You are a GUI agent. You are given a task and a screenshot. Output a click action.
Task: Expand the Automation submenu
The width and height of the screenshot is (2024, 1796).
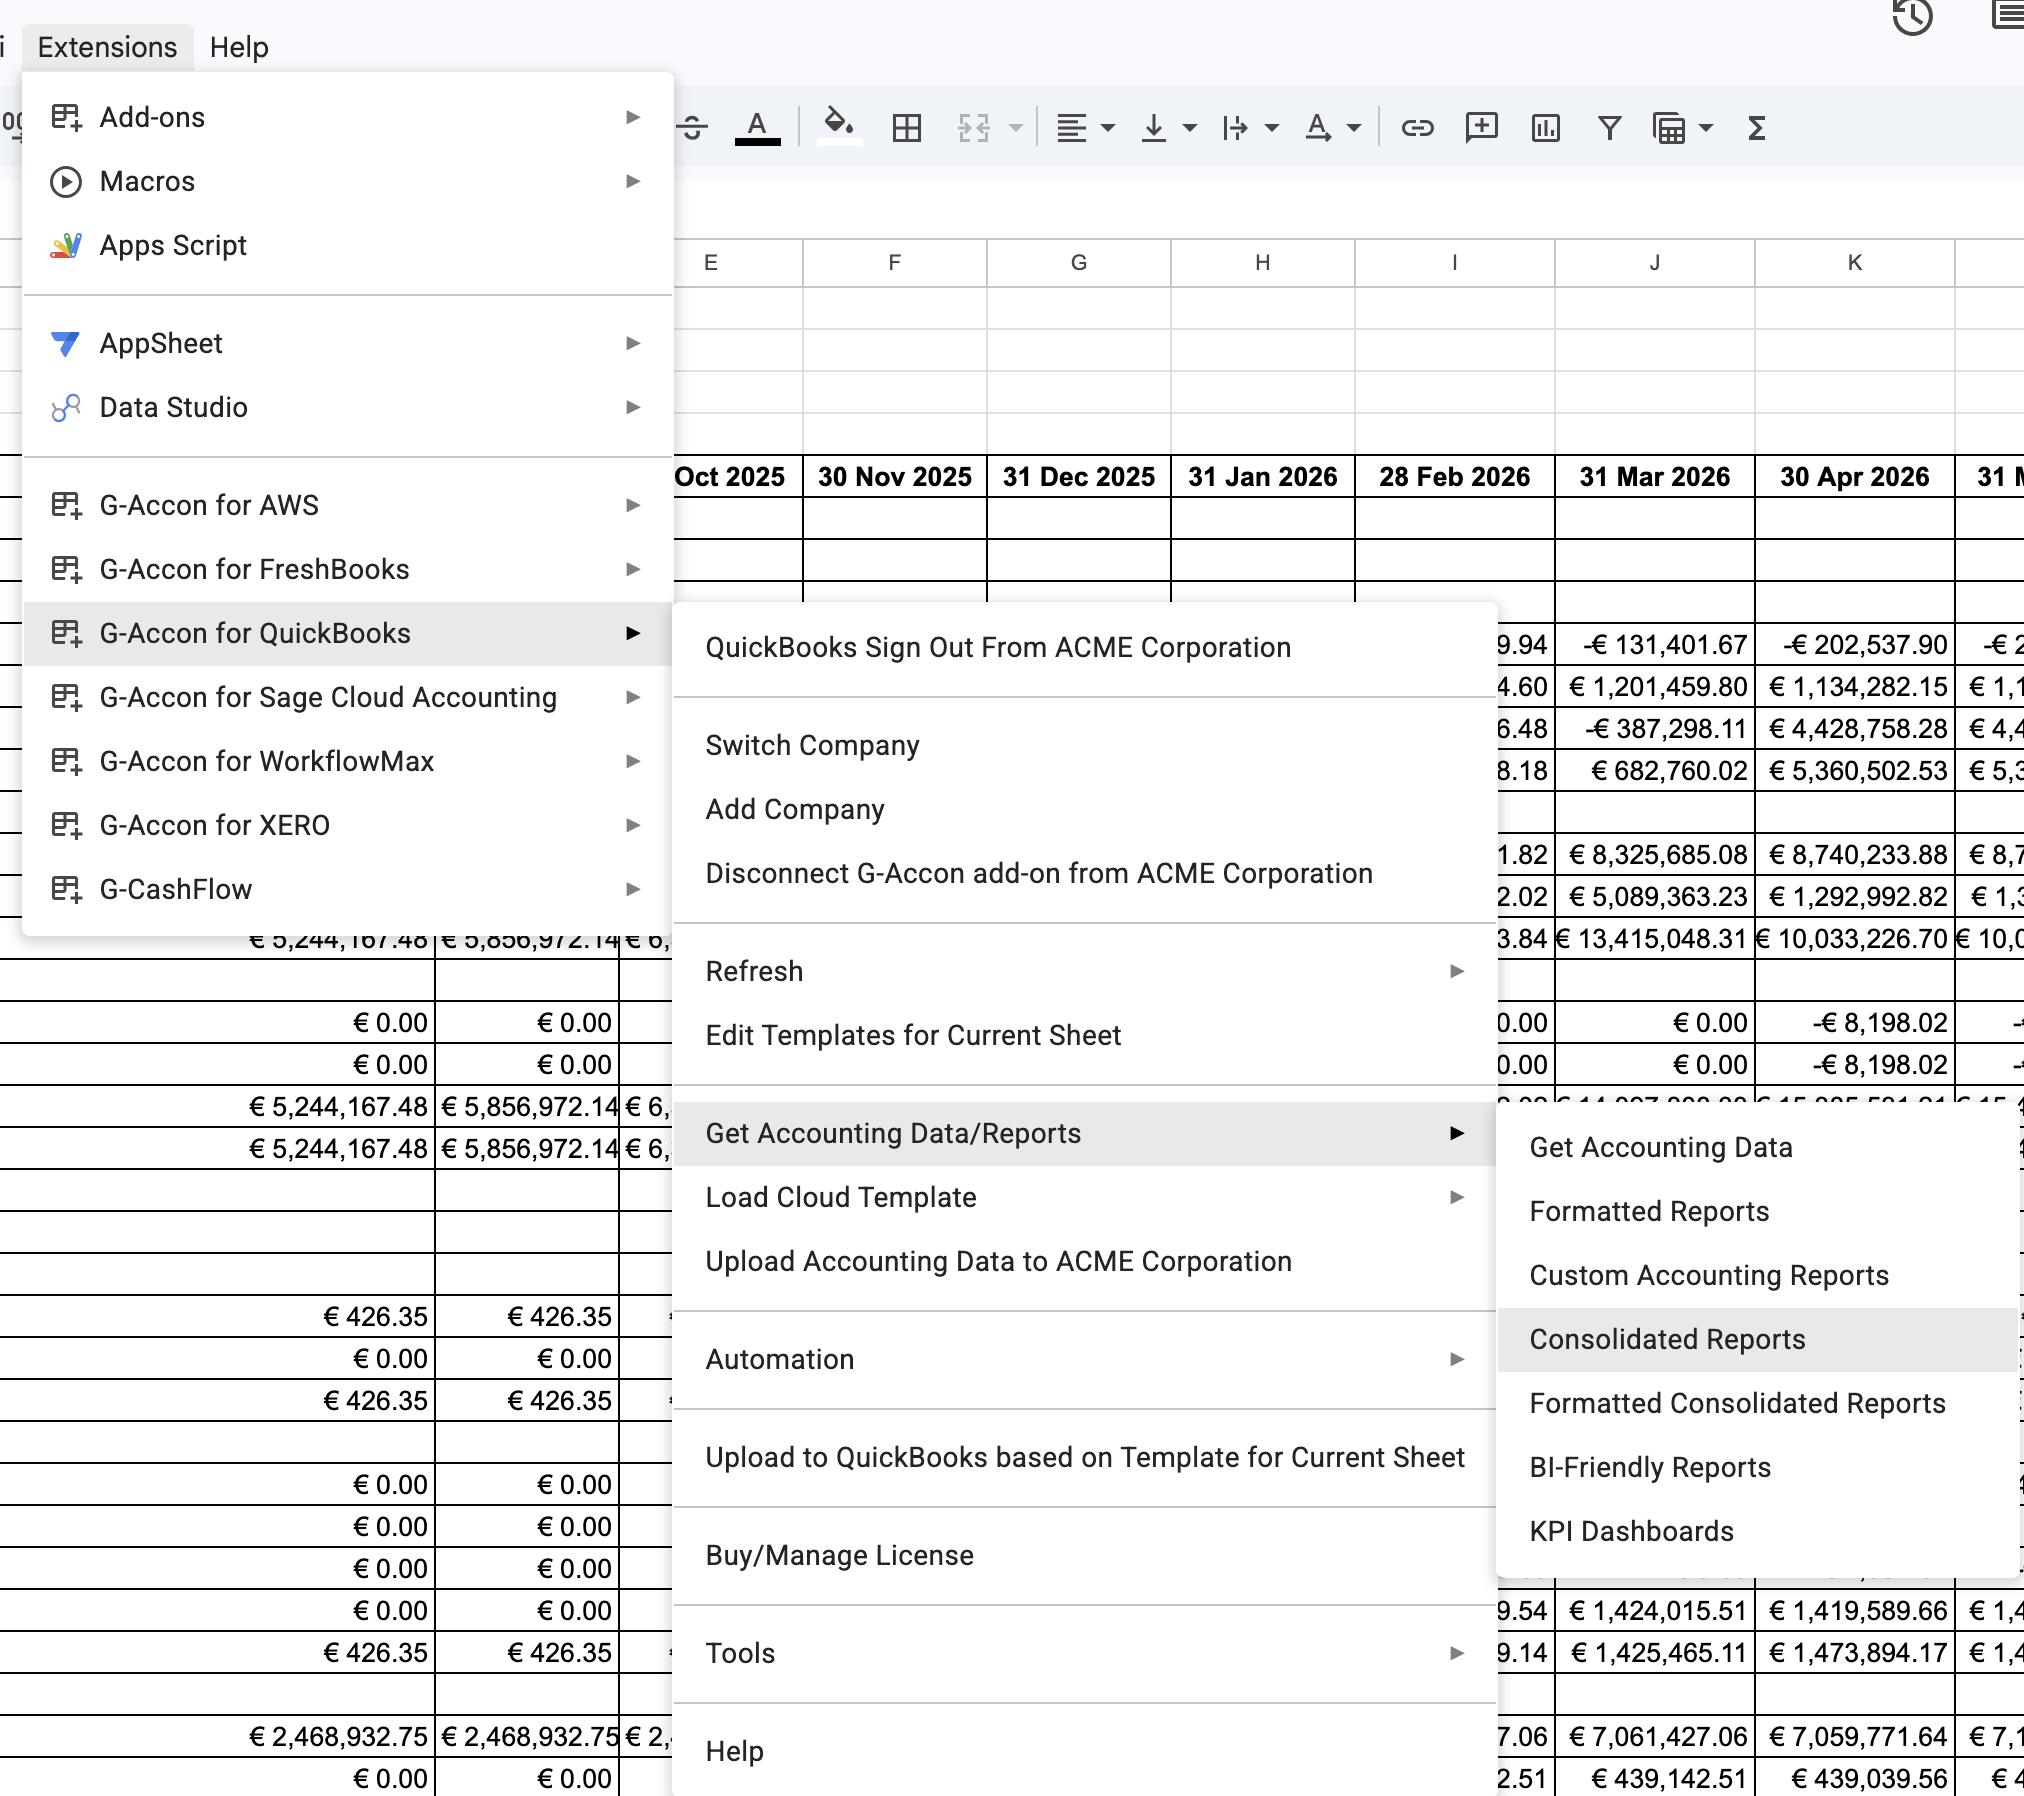click(x=1085, y=1359)
